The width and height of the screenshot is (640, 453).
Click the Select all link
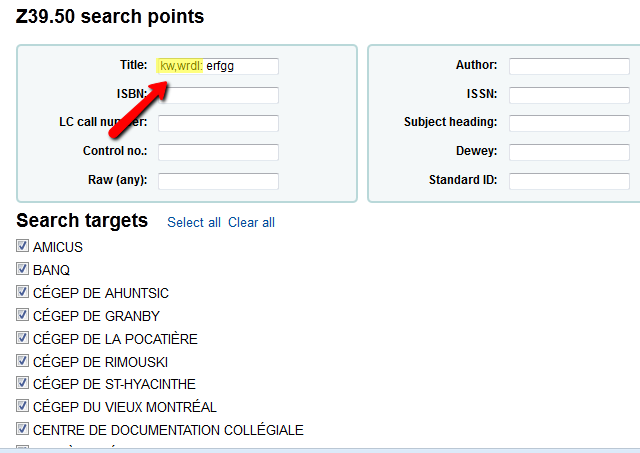click(x=194, y=222)
